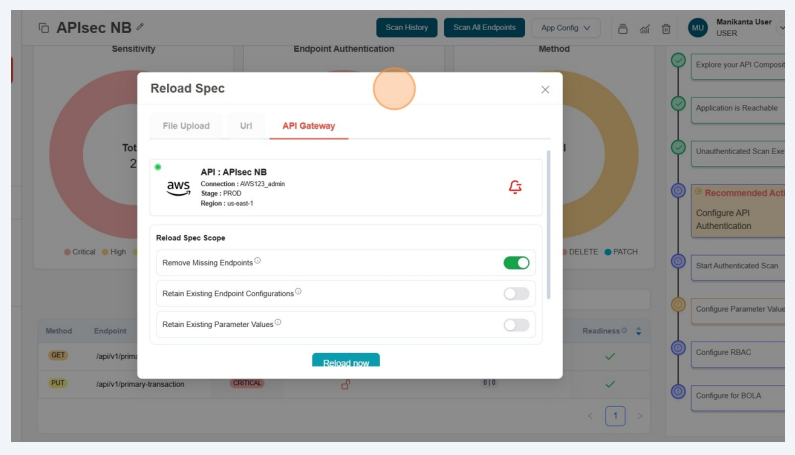Click info icon beside Remove Missing Endpoints

[258, 261]
